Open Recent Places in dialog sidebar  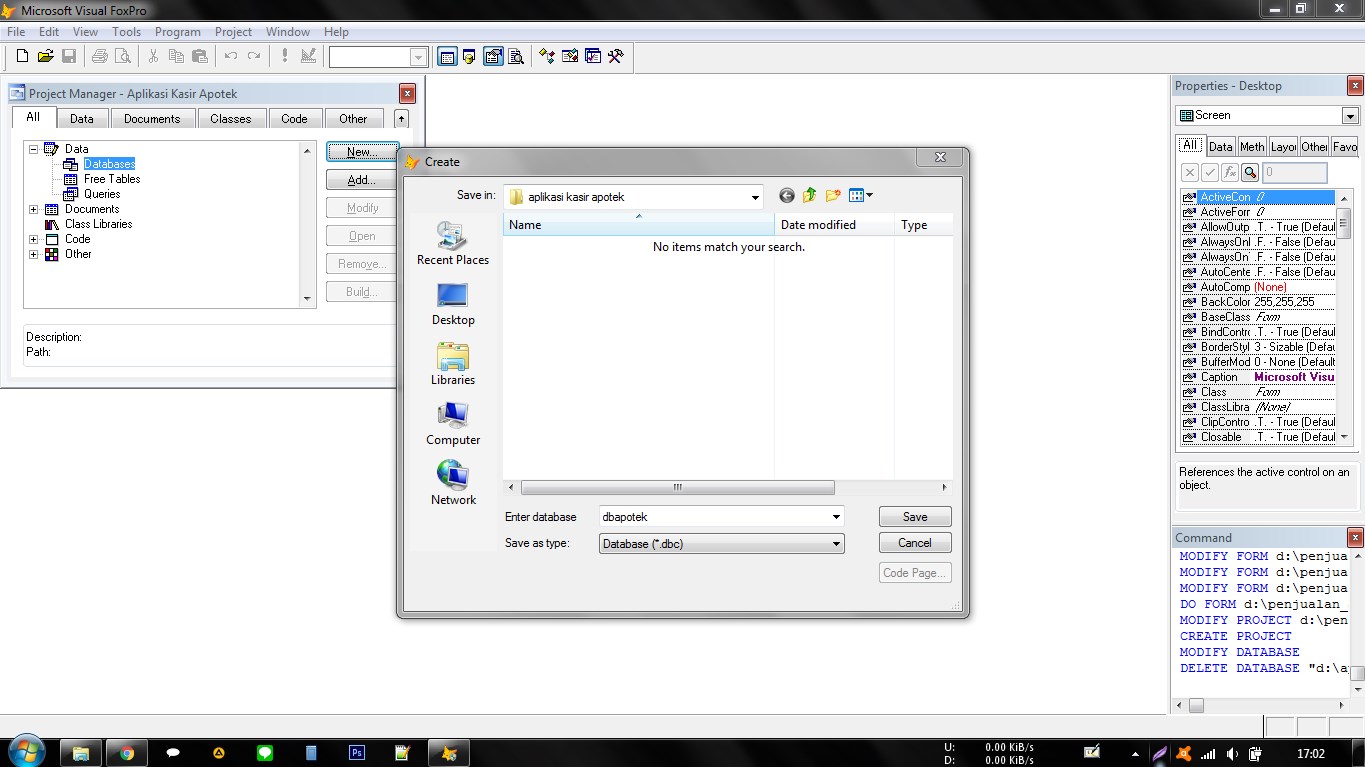(x=453, y=243)
